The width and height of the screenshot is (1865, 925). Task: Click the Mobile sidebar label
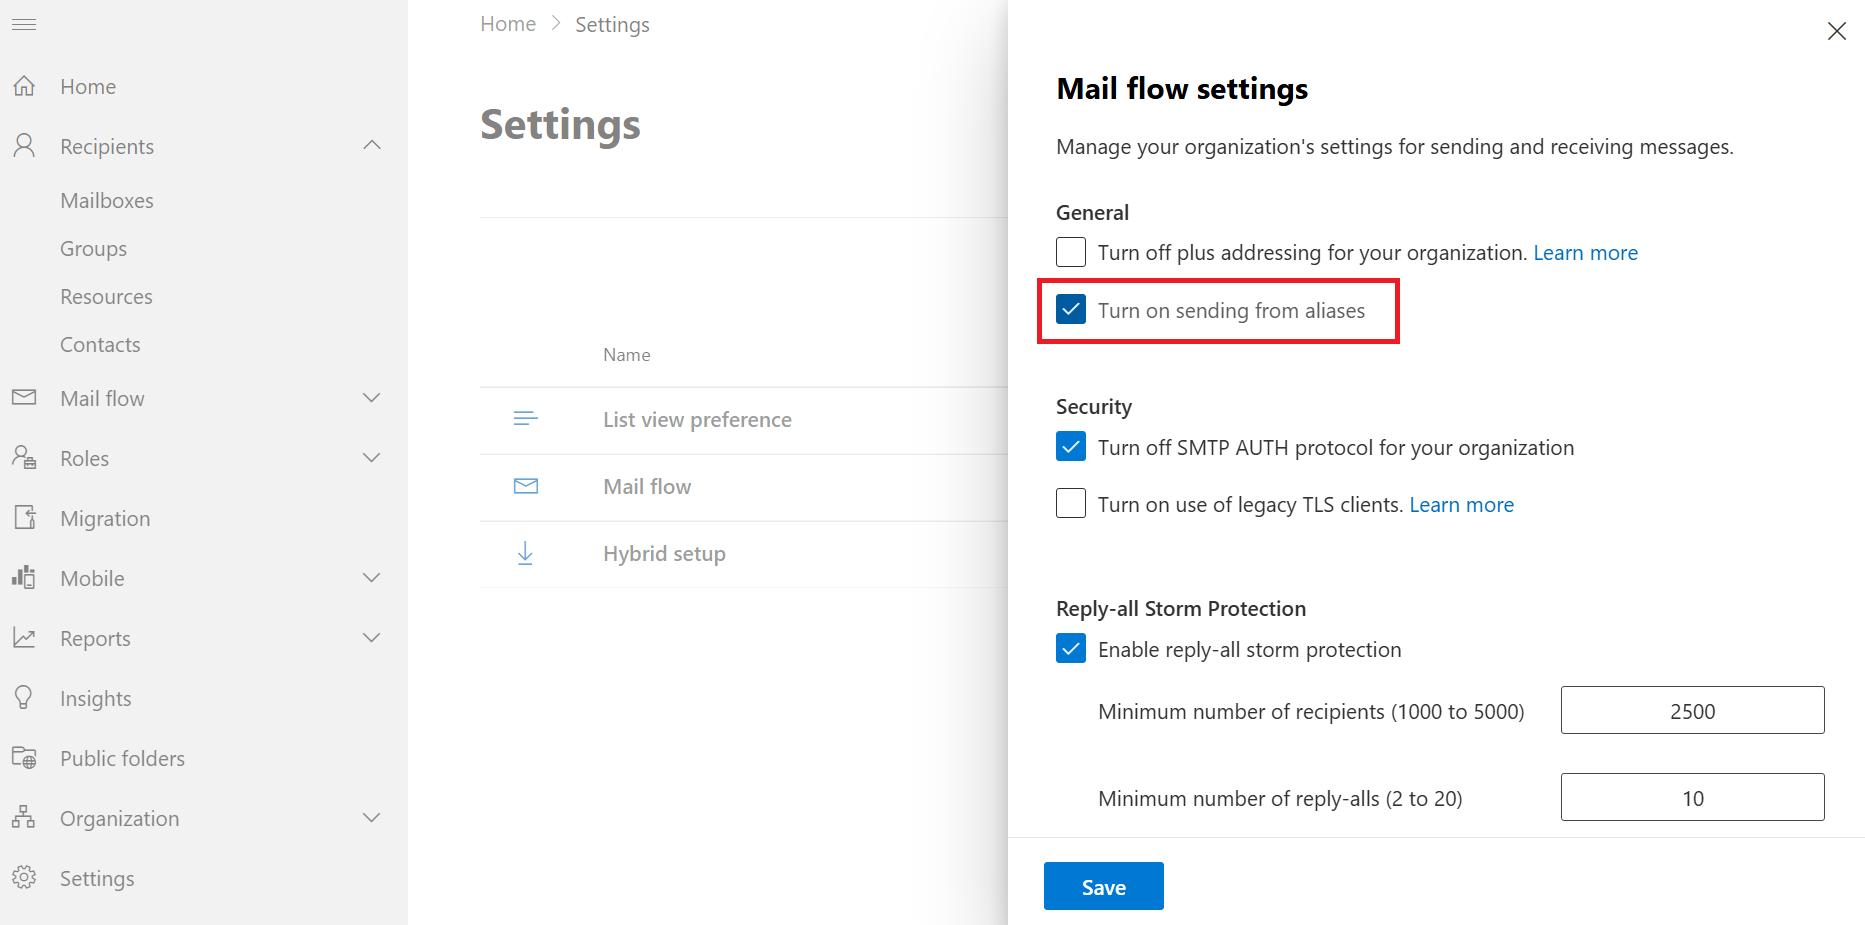[x=92, y=579]
